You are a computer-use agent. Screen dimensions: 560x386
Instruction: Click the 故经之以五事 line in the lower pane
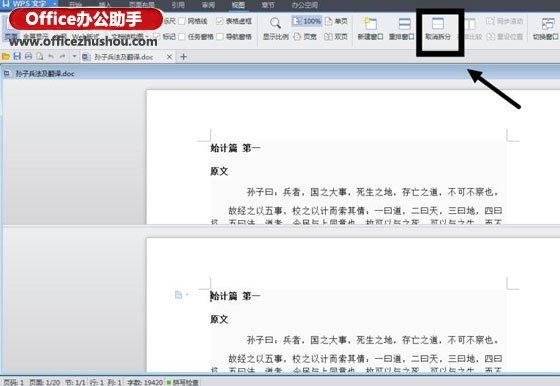365,359
